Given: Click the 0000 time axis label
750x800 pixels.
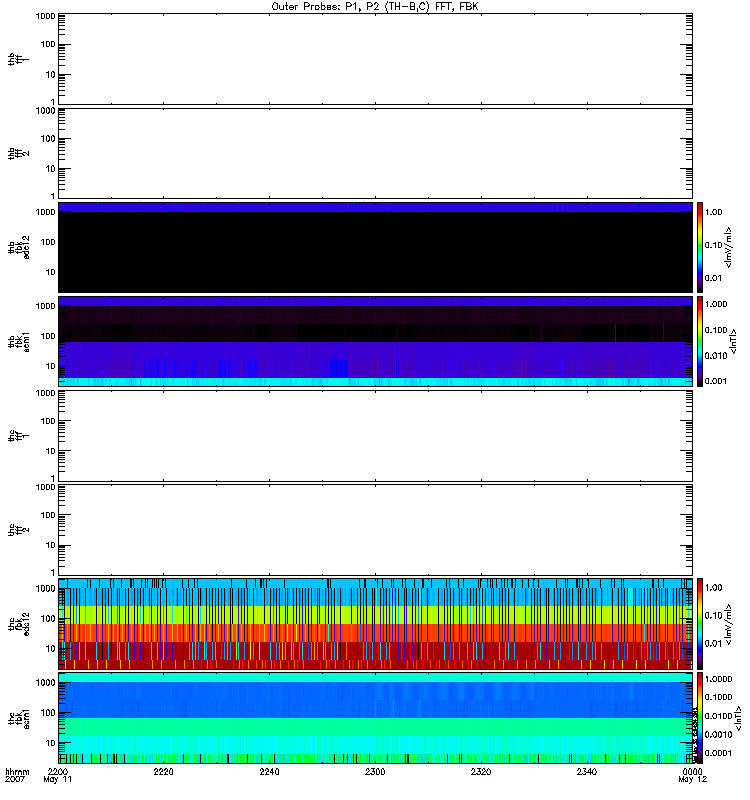Looking at the screenshot, I should click(x=692, y=772).
